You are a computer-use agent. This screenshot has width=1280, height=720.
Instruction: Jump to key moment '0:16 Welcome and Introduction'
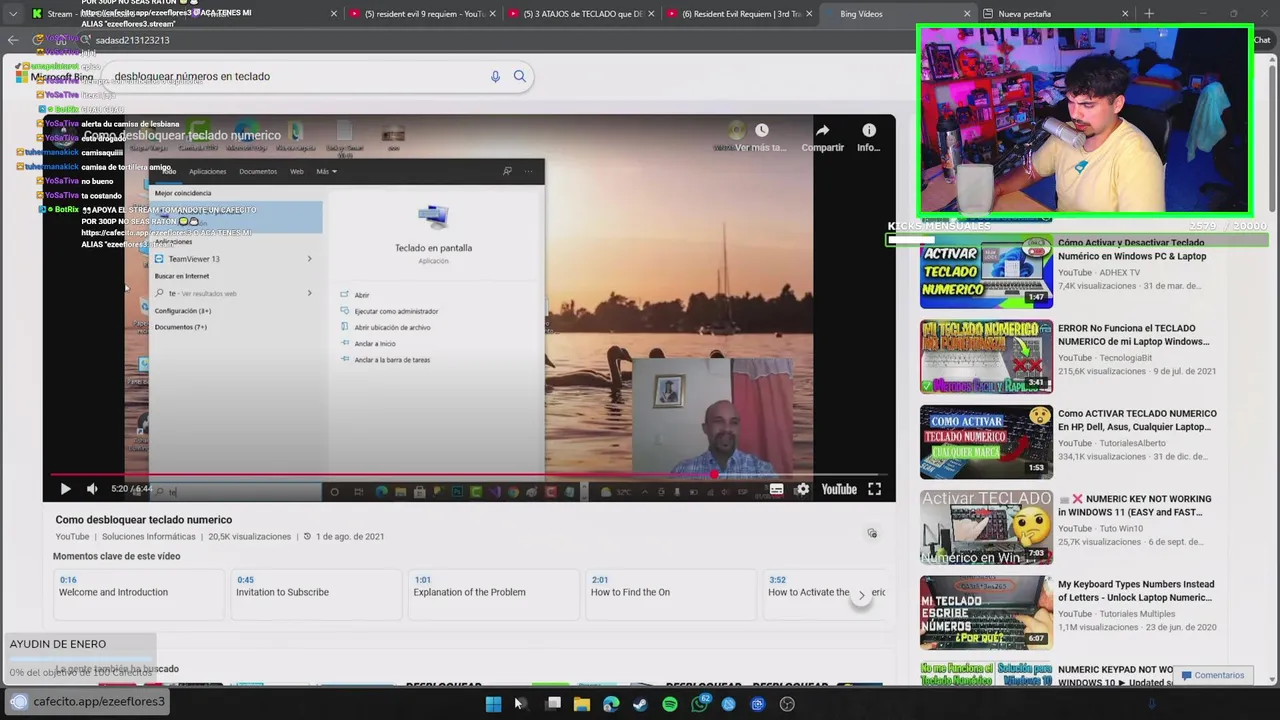tap(138, 593)
